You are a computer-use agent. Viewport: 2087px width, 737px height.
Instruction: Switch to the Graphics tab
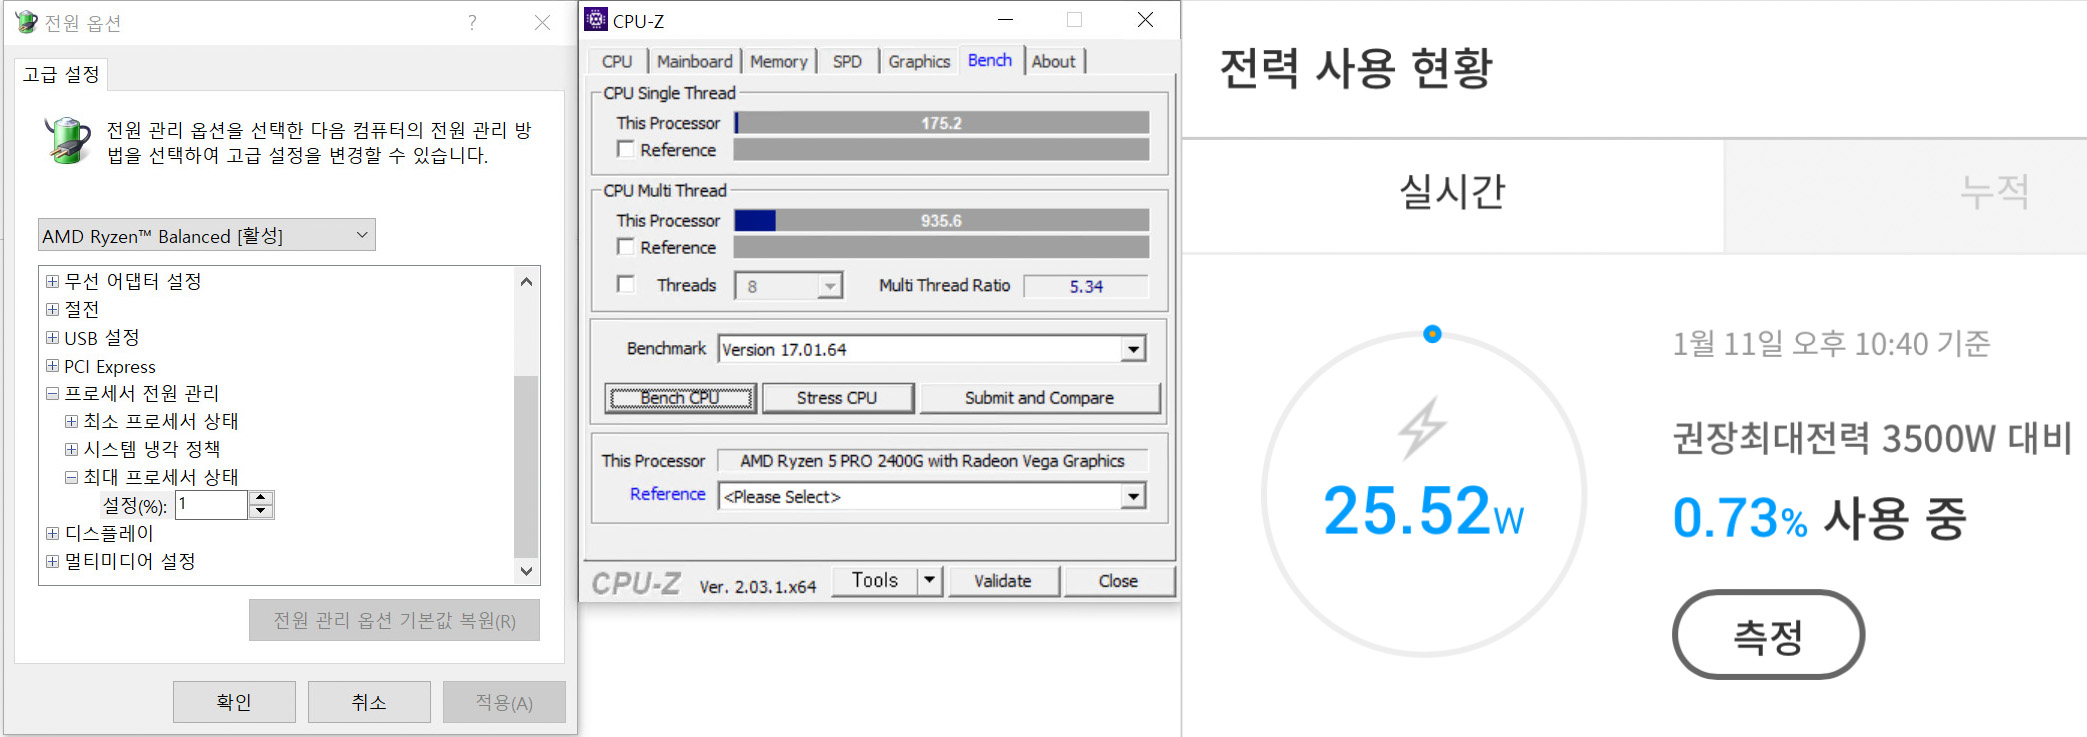(x=919, y=61)
